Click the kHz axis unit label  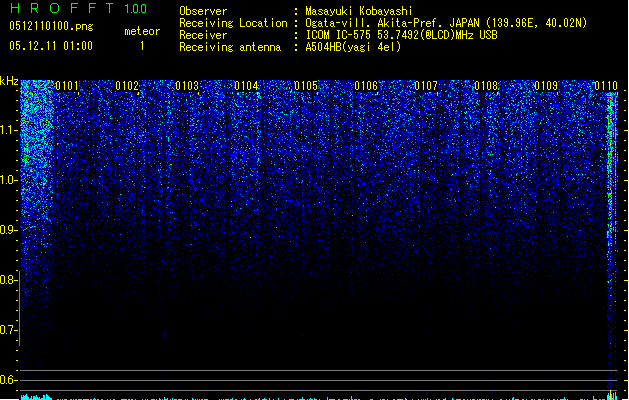click(9, 81)
